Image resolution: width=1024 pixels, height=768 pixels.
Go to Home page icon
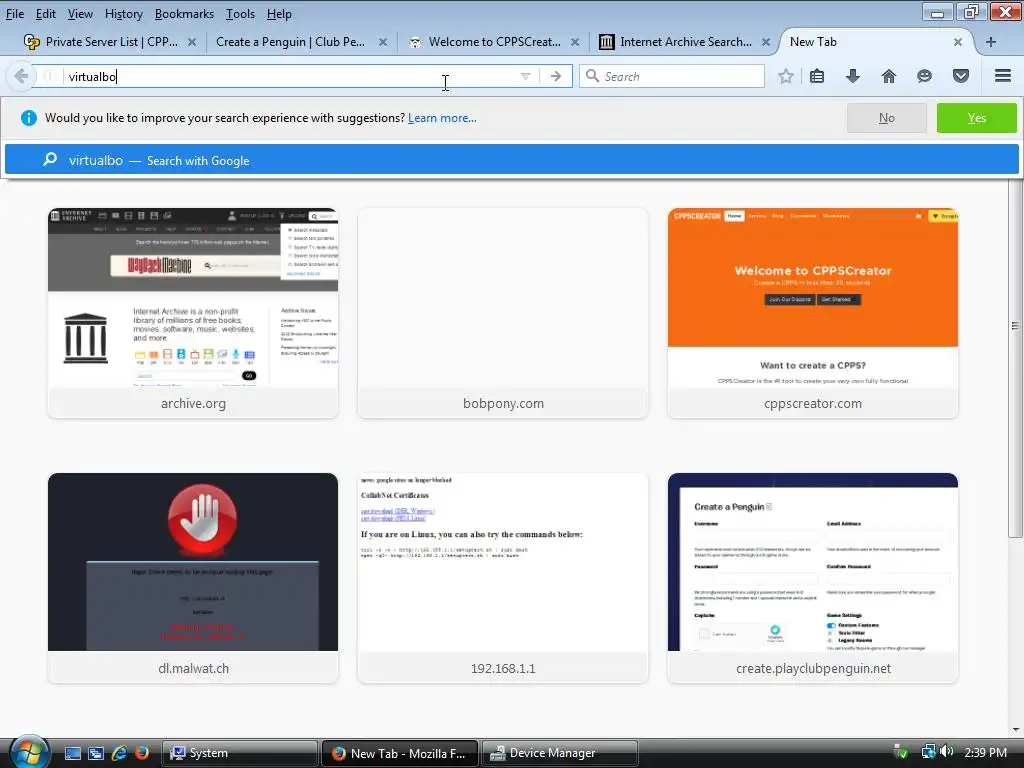coord(888,76)
